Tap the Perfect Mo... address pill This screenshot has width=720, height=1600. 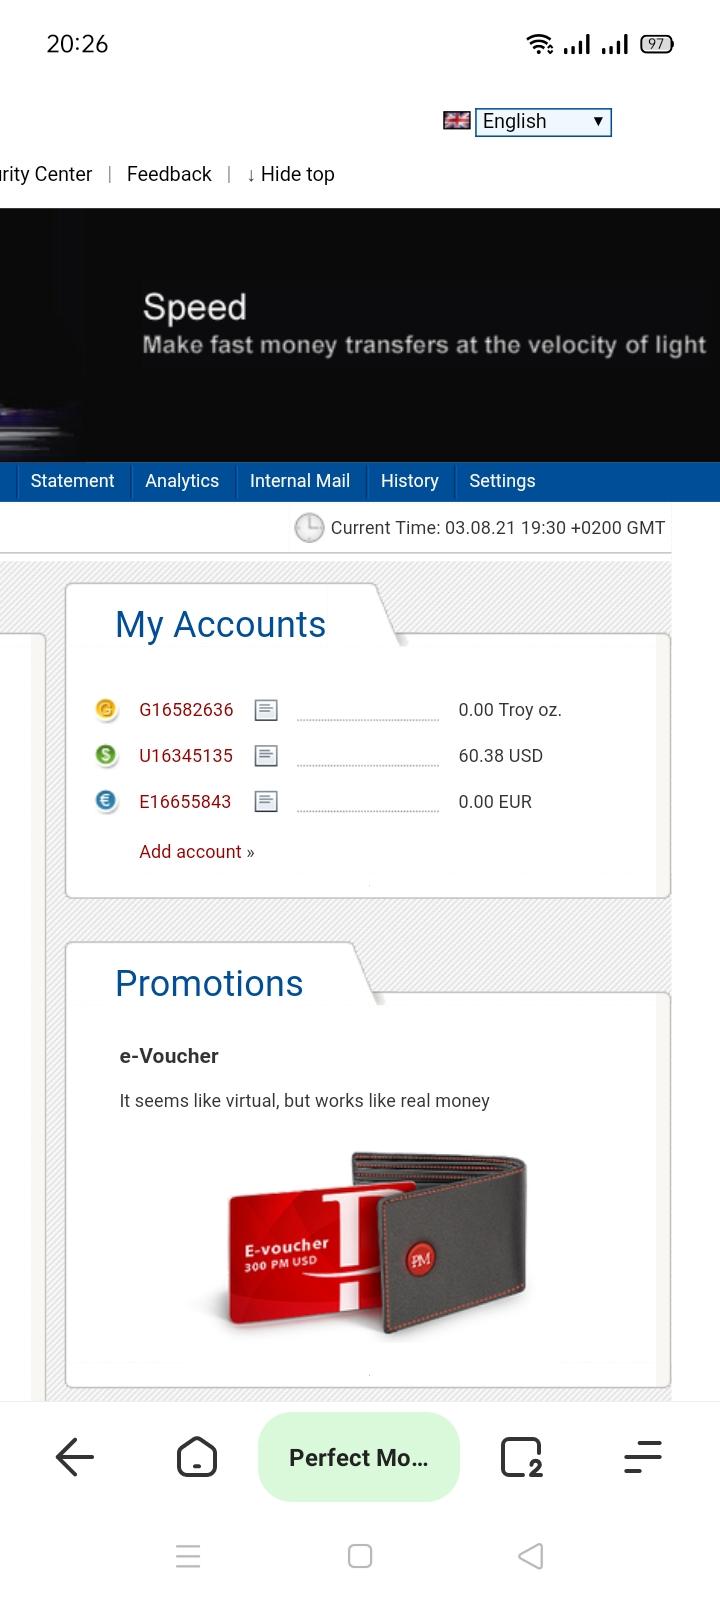(359, 1457)
